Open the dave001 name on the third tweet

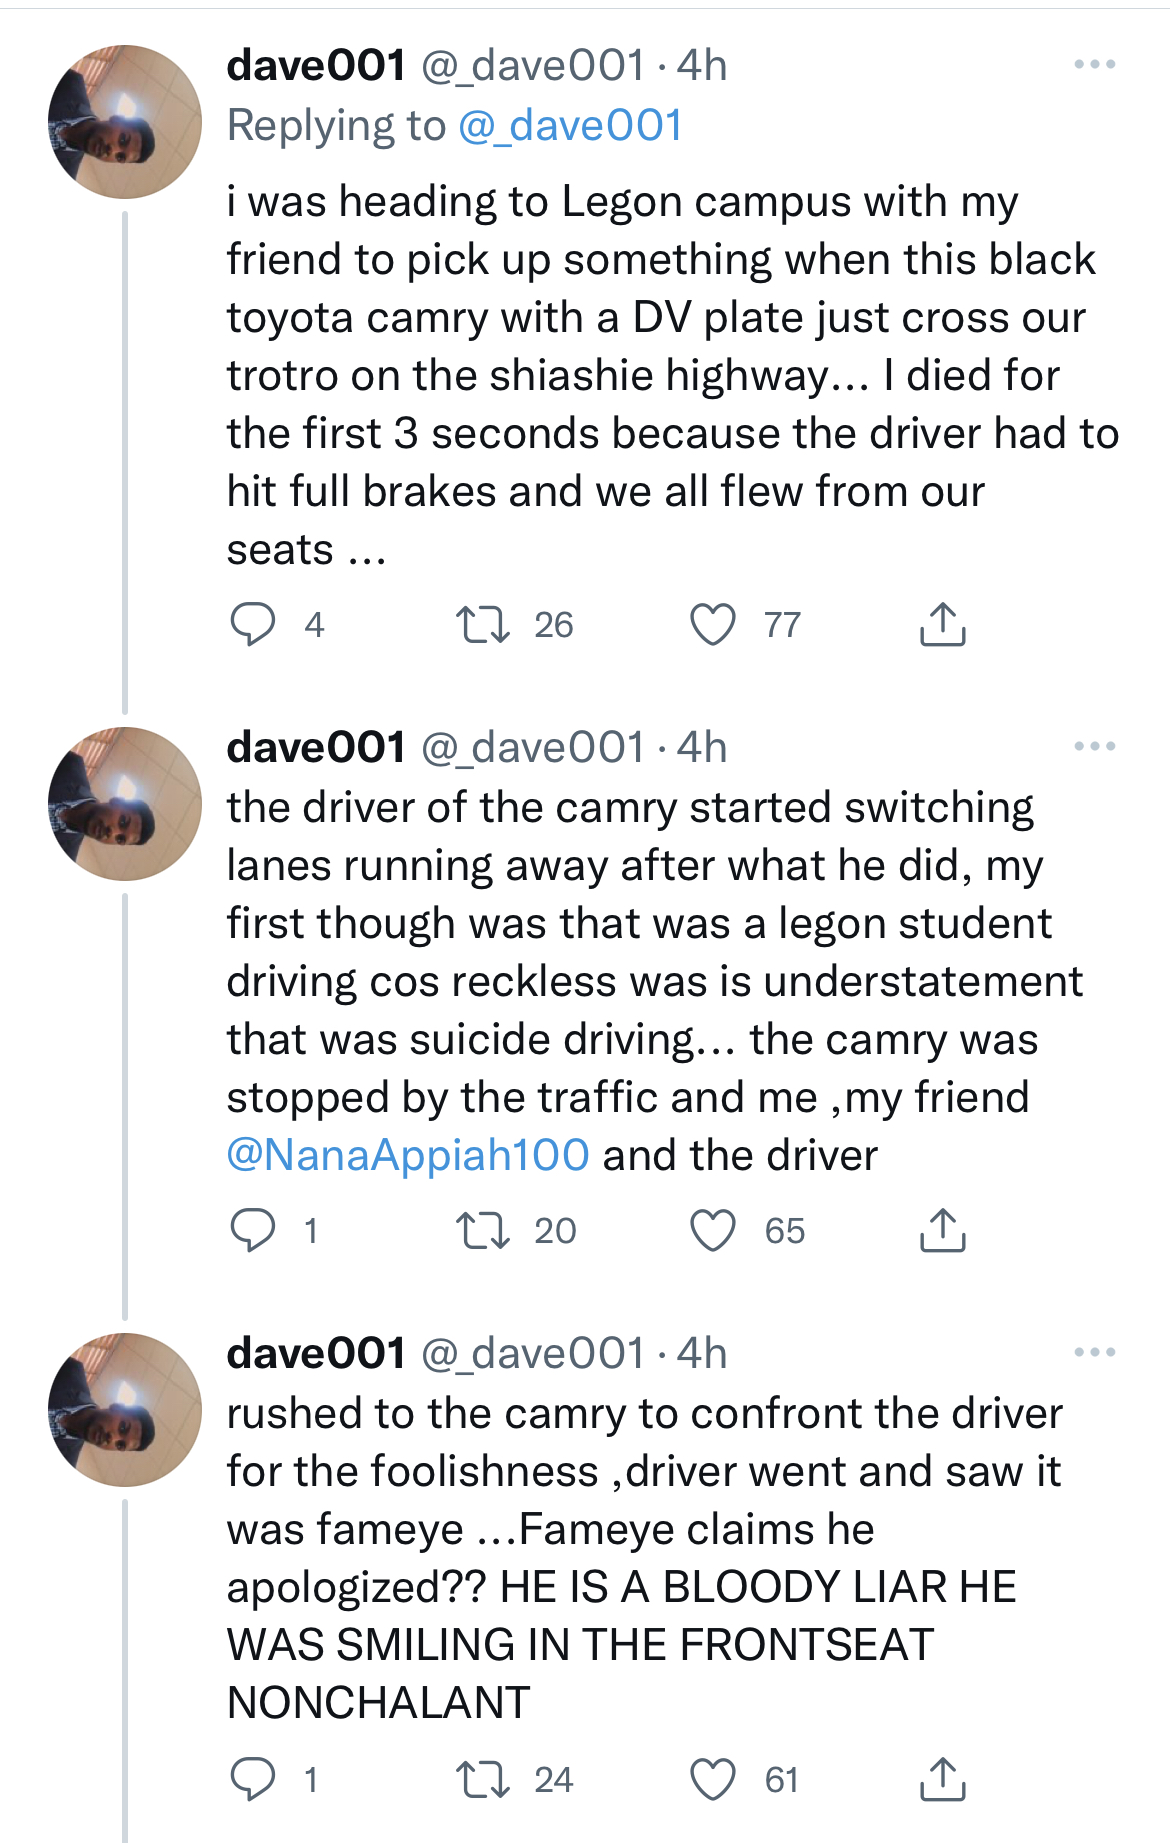316,1353
